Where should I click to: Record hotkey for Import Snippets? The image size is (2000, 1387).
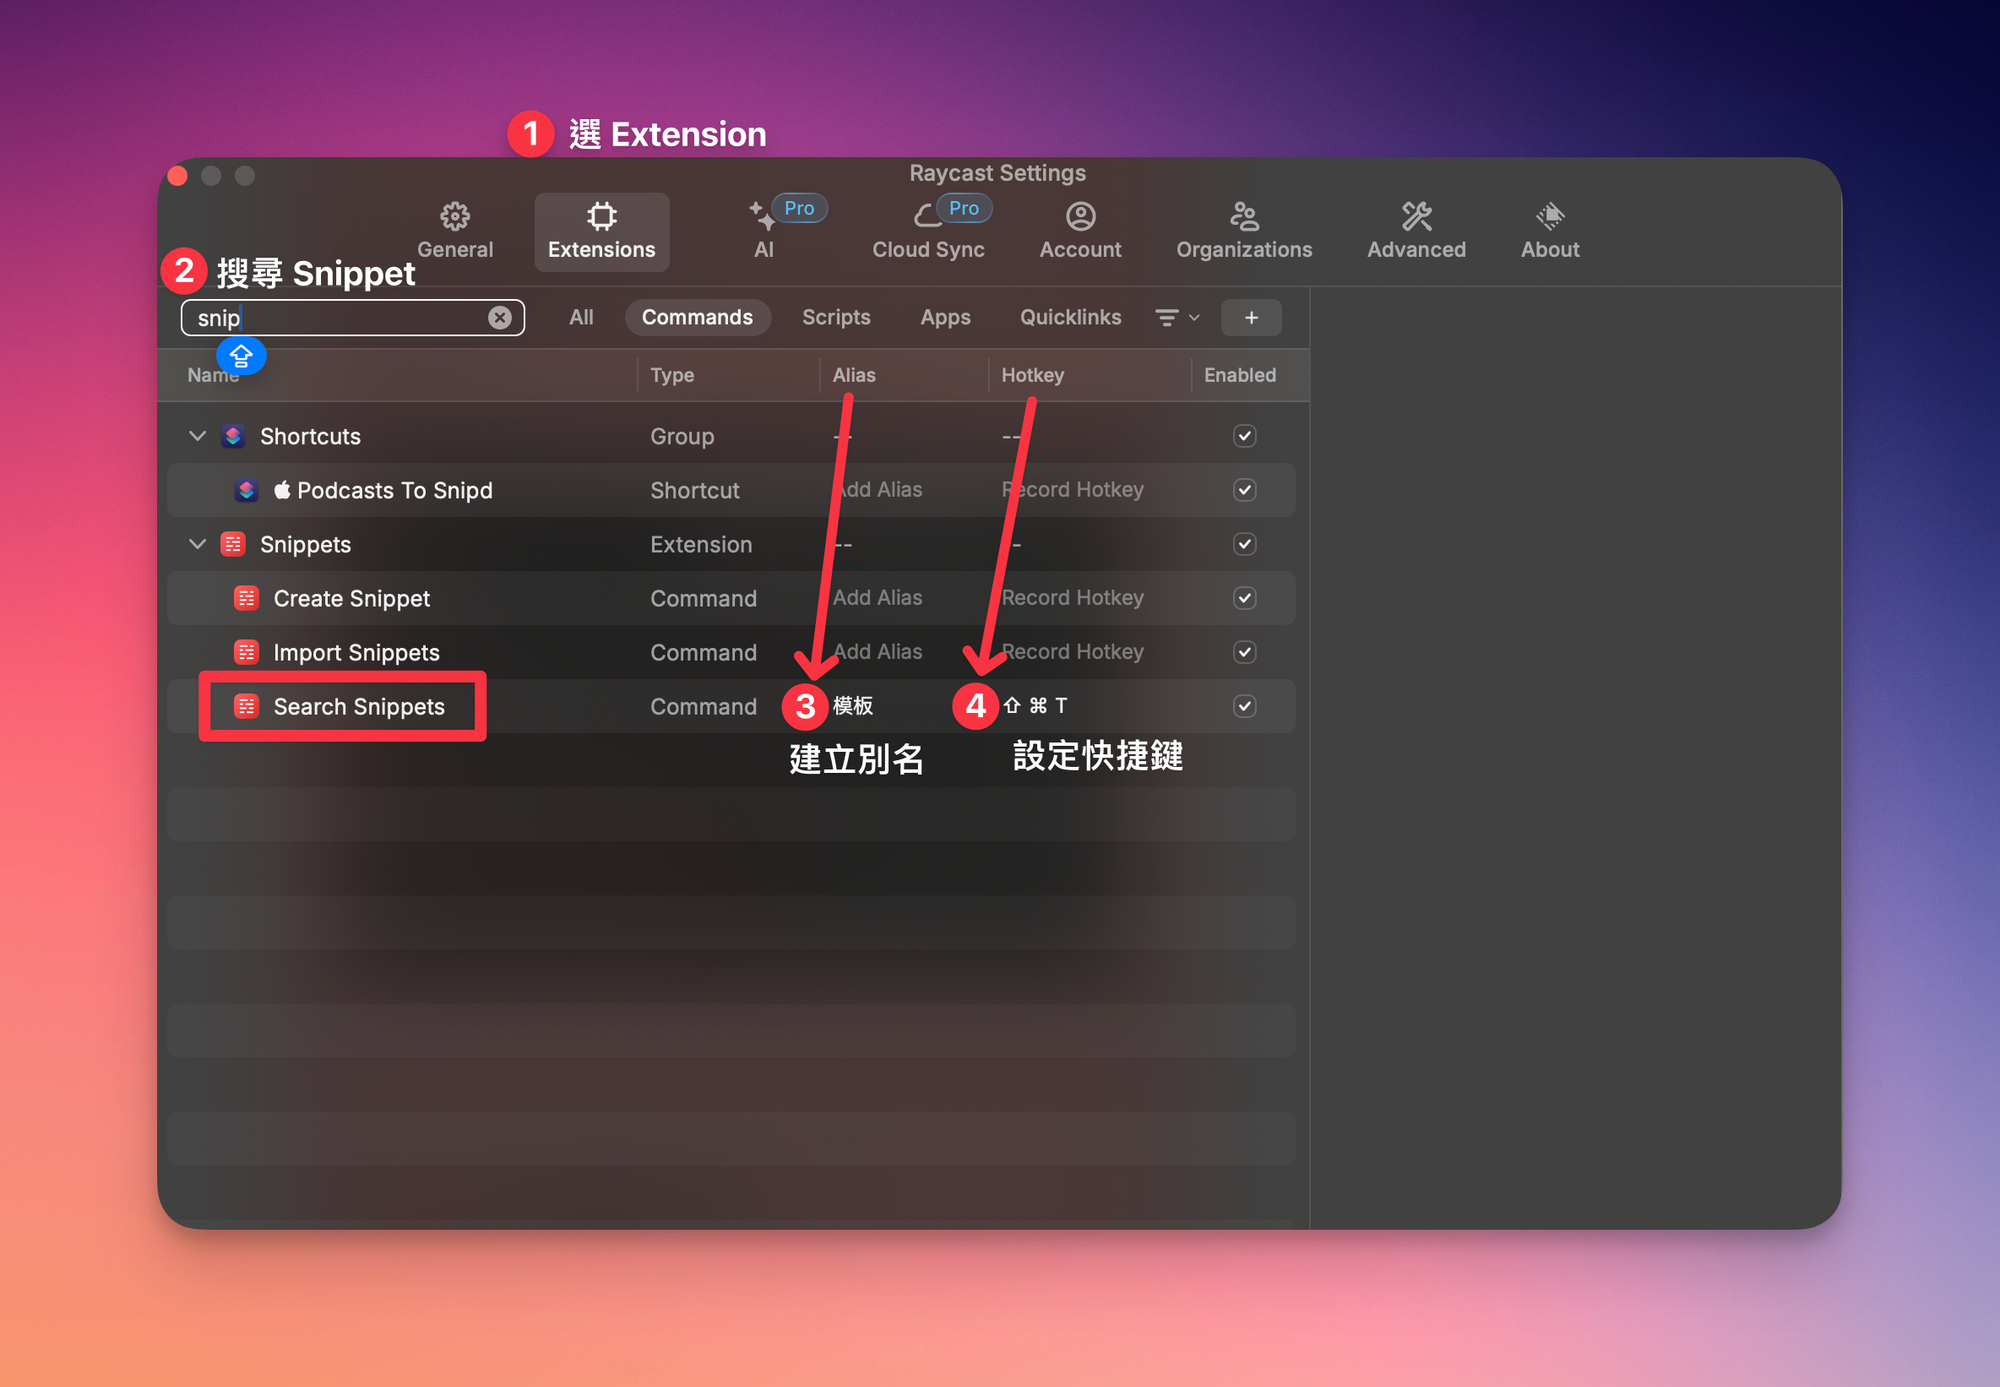[1072, 652]
